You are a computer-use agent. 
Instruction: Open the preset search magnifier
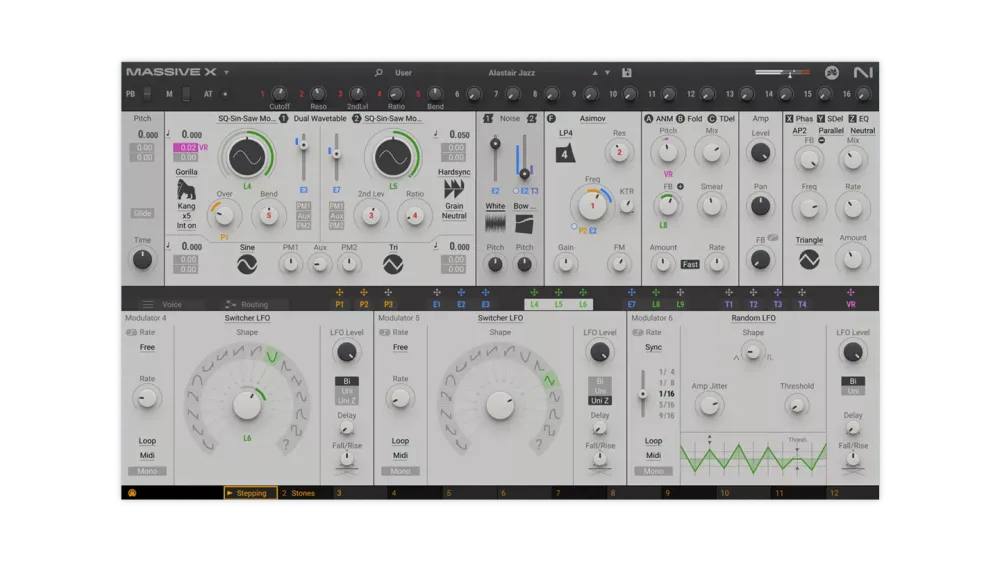pos(378,73)
